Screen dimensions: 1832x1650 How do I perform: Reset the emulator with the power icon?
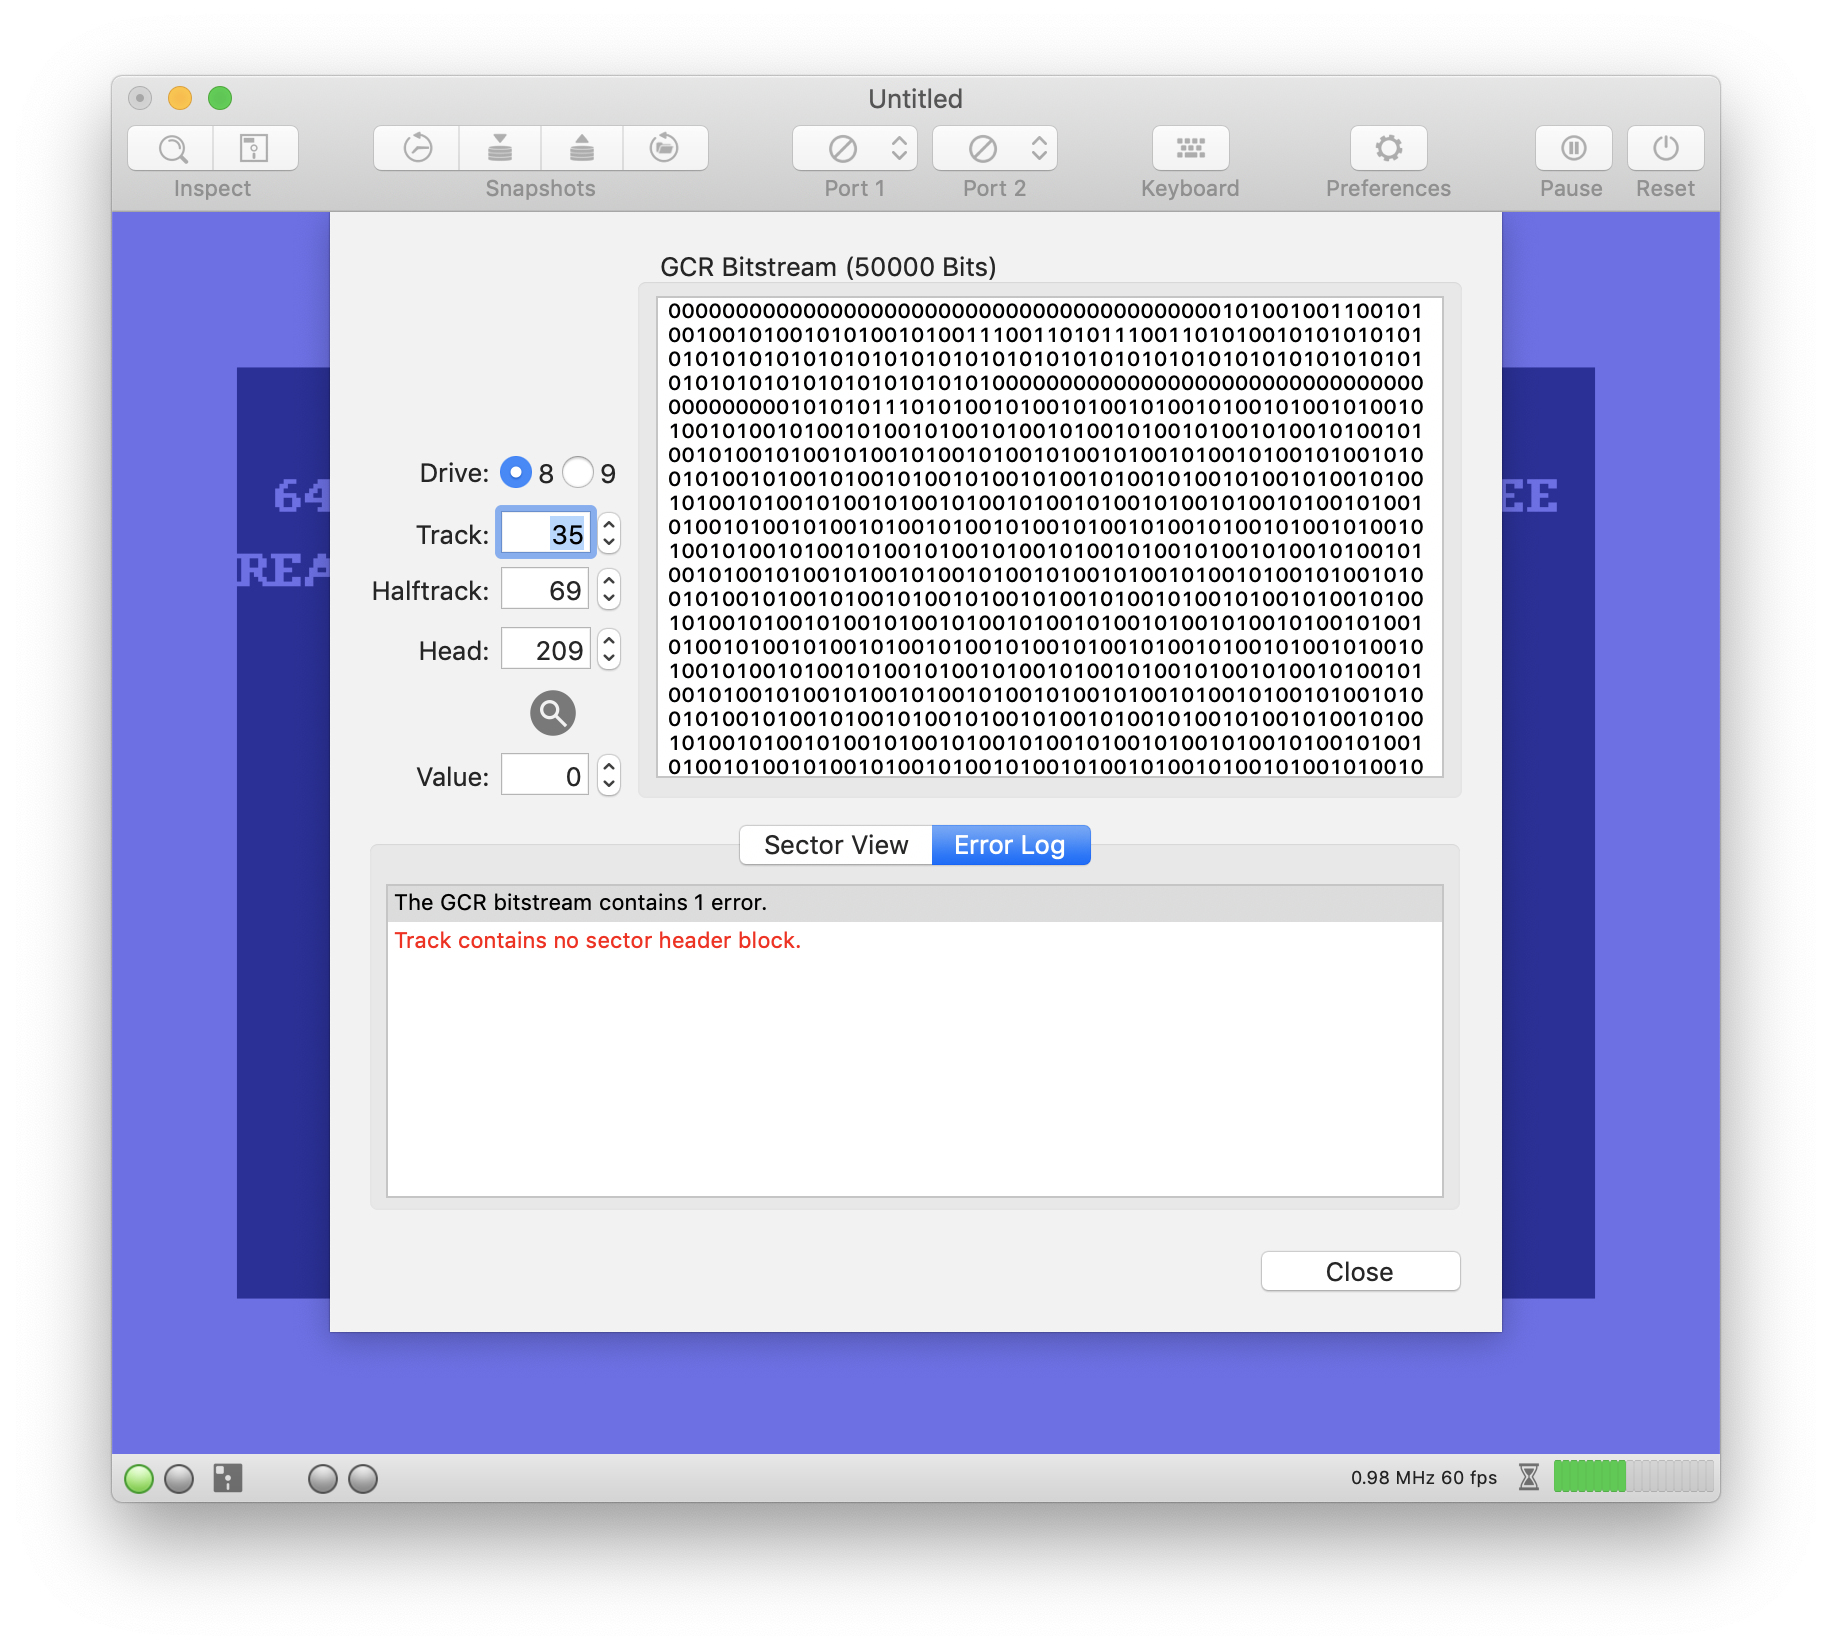tap(1665, 148)
